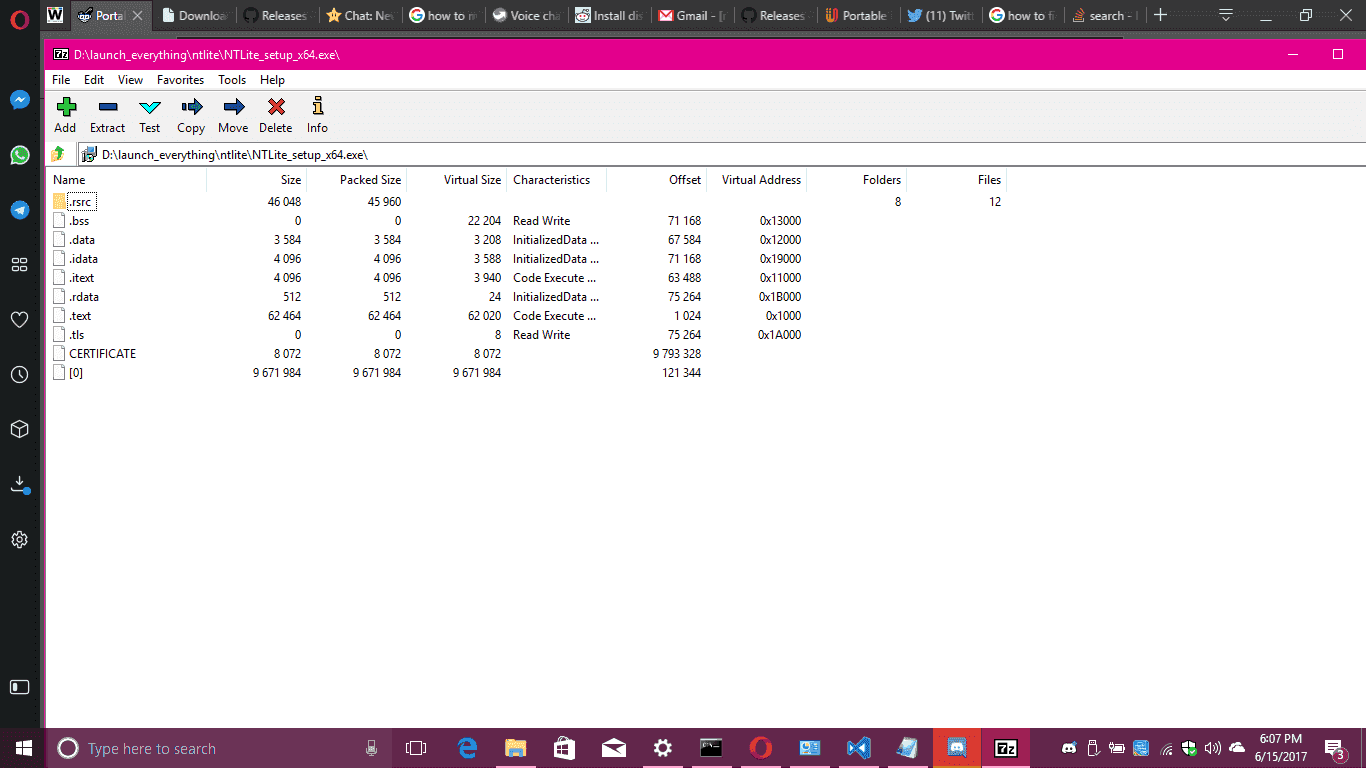Open the Tools menu
This screenshot has height=768, width=1366.
click(x=232, y=80)
